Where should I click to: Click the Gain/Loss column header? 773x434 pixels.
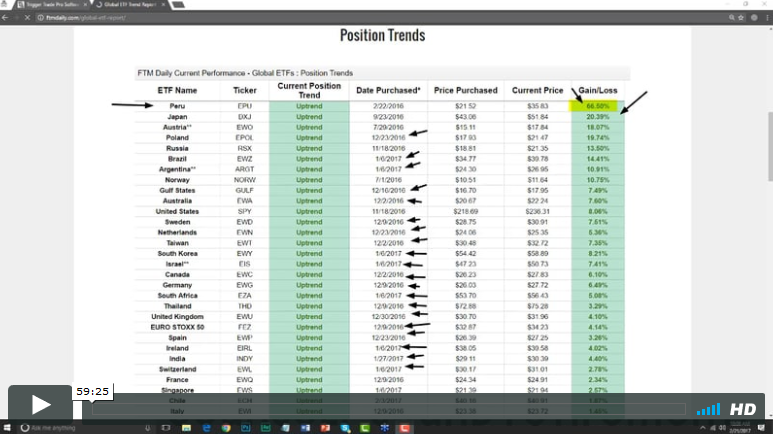pos(596,90)
